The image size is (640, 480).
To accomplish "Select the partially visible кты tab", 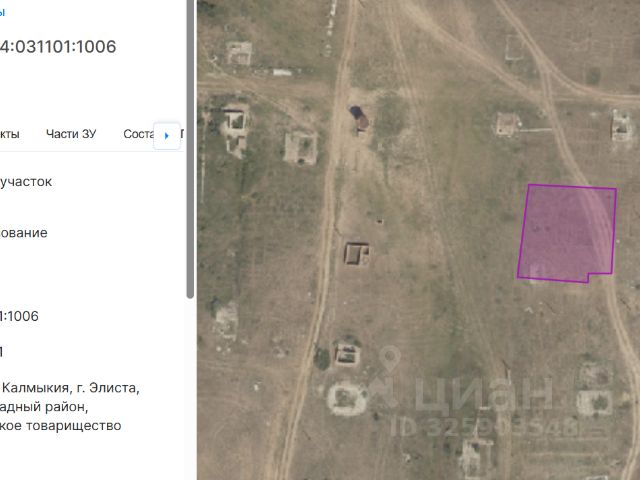I will coord(9,134).
